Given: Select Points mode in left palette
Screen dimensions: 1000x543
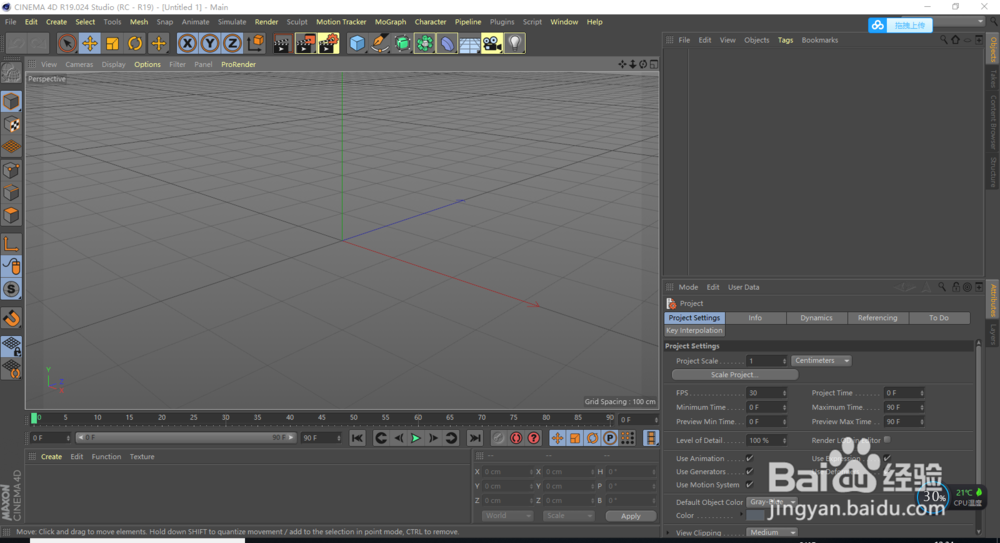Looking at the screenshot, I should pyautogui.click(x=11, y=170).
